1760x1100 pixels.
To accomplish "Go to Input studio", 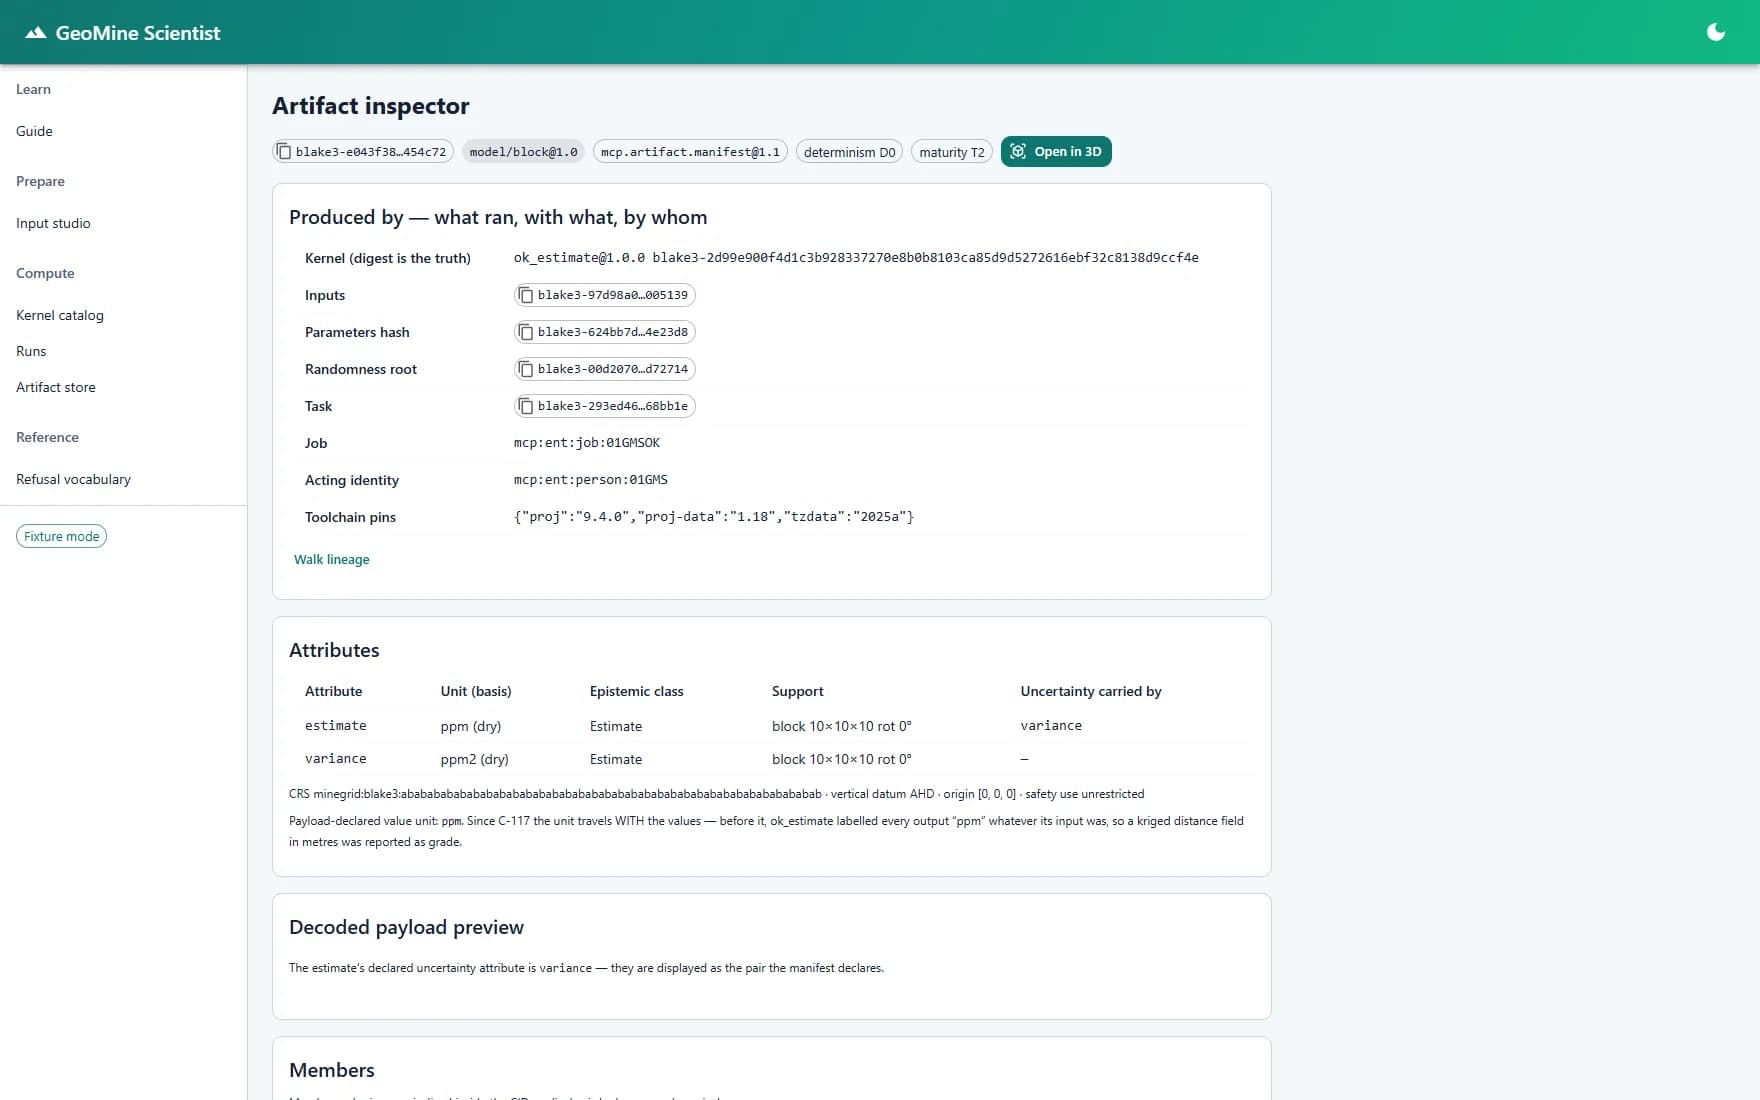I will (53, 223).
